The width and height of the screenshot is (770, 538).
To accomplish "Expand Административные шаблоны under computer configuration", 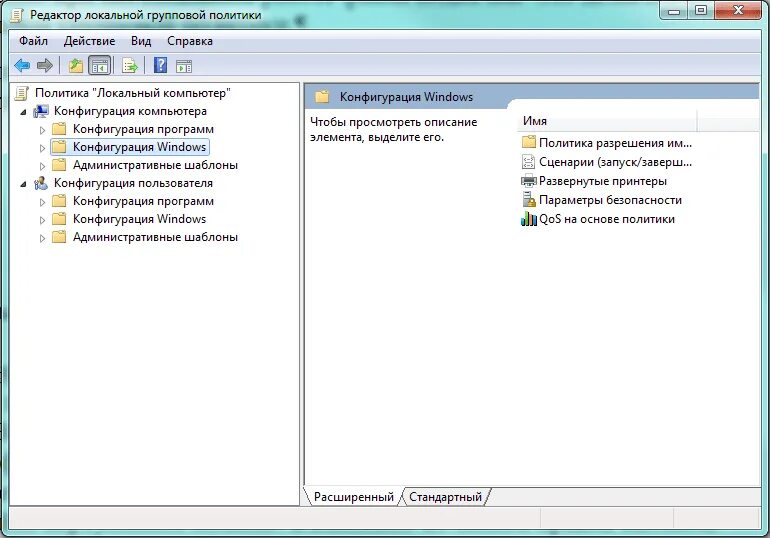I will click(x=42, y=166).
